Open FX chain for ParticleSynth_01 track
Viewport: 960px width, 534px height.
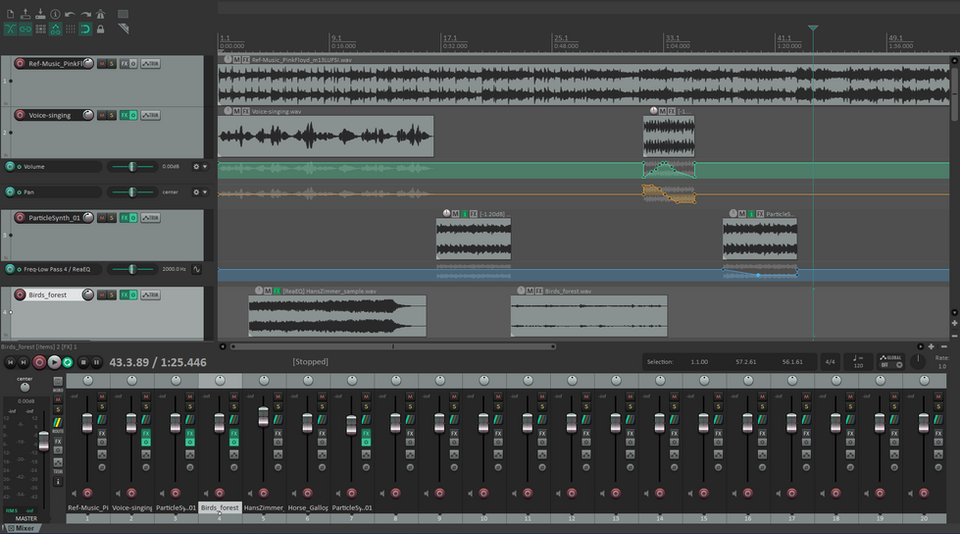(x=124, y=218)
